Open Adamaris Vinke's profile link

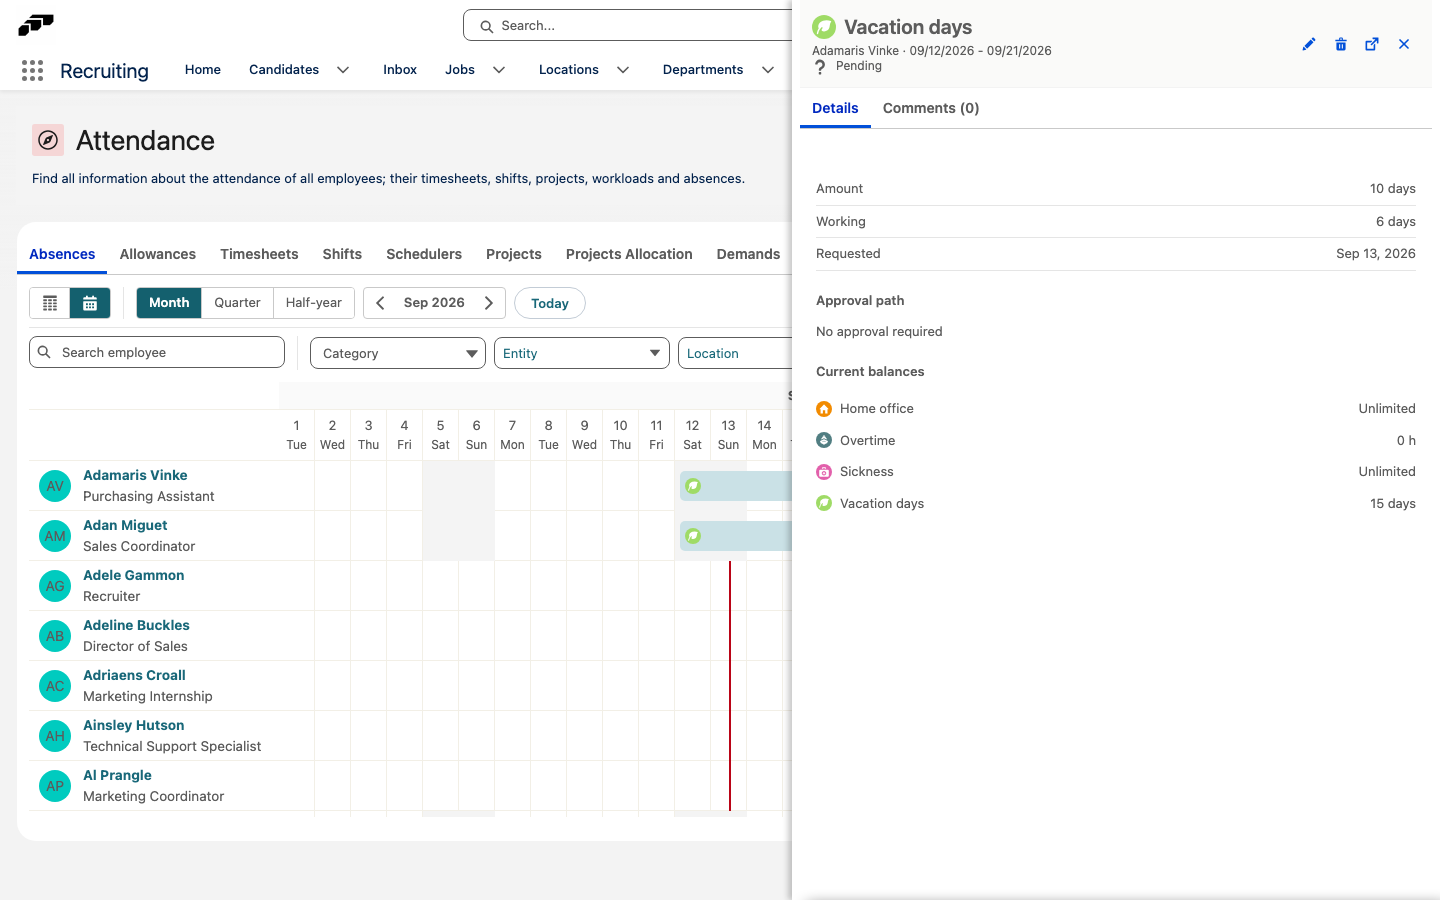(135, 476)
